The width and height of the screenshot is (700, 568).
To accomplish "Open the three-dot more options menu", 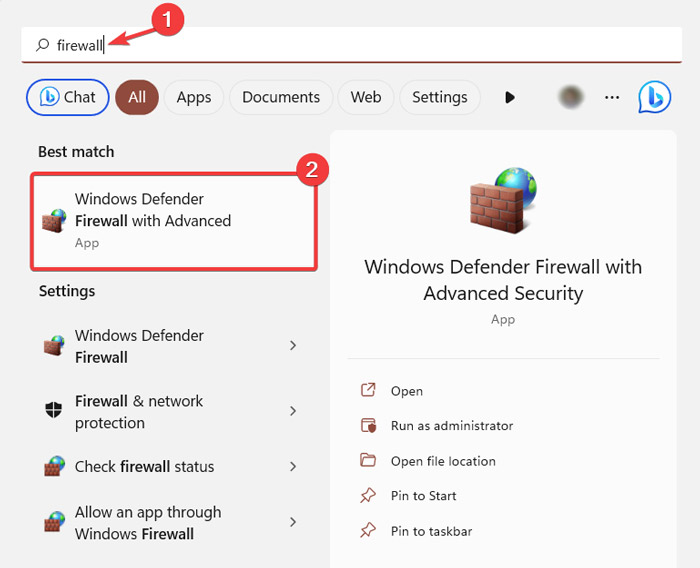I will [x=612, y=97].
